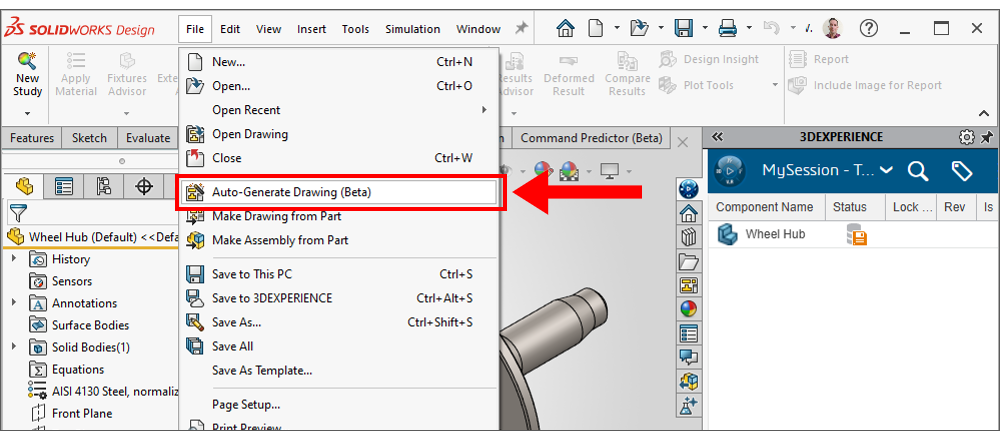Collapse 3DEXPERIENCE panel with double chevron
The image size is (1000, 440).
tap(717, 136)
